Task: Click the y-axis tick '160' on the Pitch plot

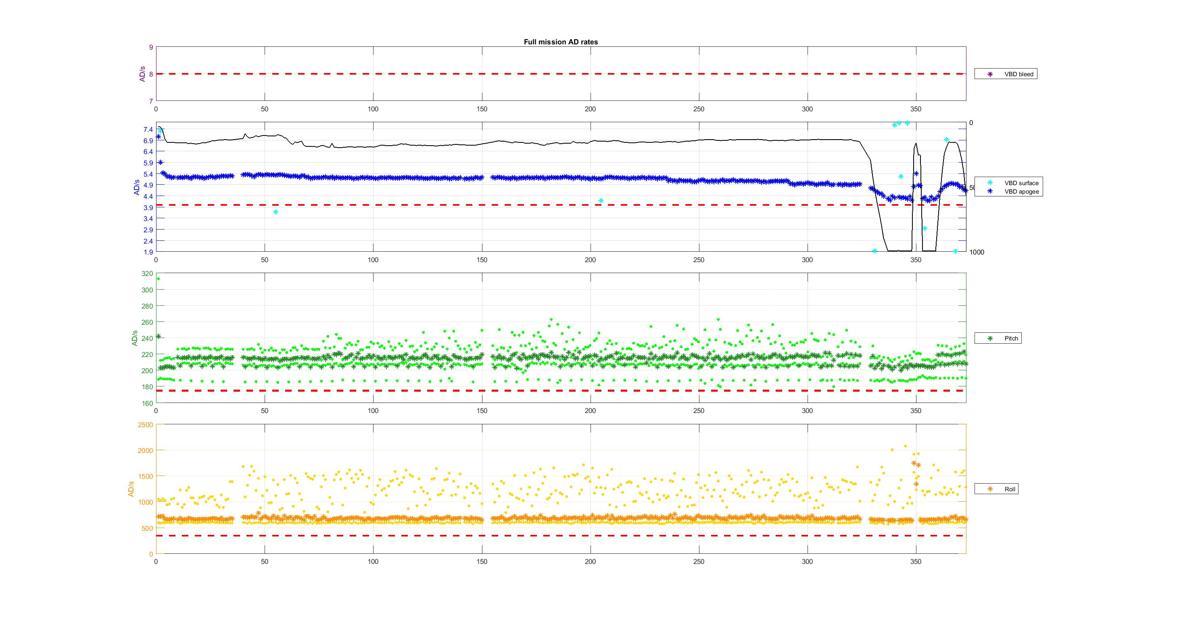Action: pos(148,403)
